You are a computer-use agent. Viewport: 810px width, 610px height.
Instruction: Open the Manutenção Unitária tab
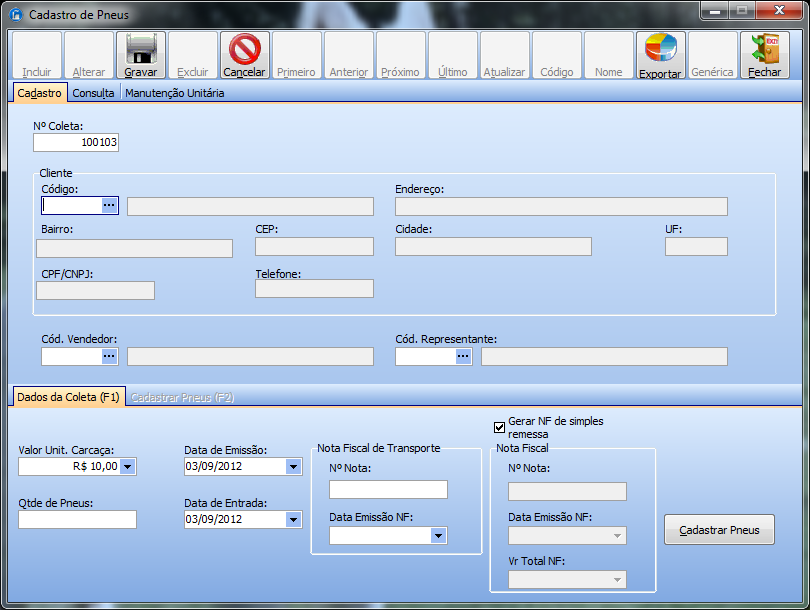tap(174, 93)
